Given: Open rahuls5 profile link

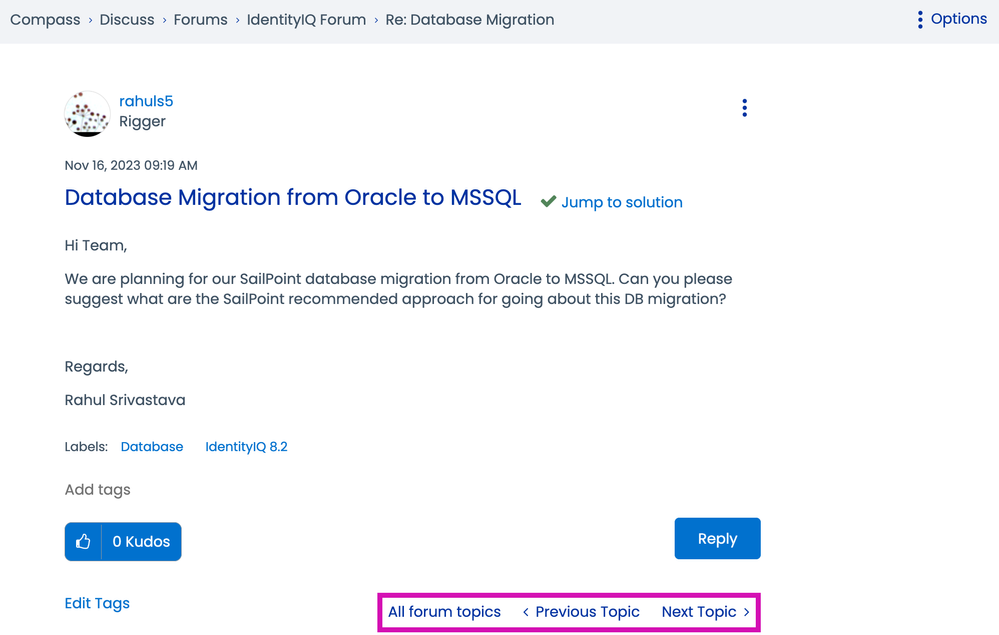Looking at the screenshot, I should click(x=146, y=101).
